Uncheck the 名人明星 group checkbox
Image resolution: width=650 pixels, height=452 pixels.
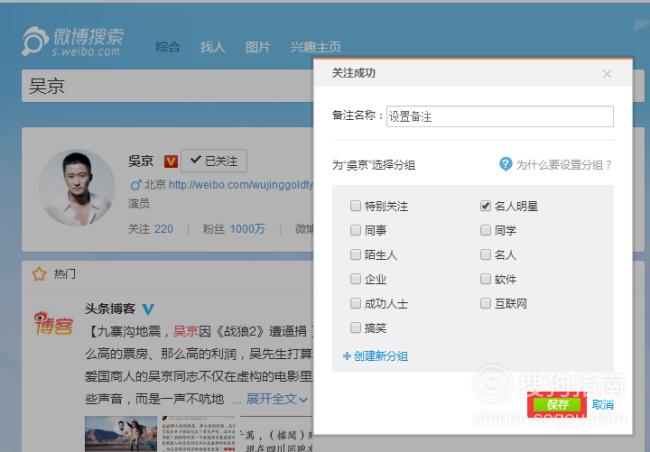(485, 206)
